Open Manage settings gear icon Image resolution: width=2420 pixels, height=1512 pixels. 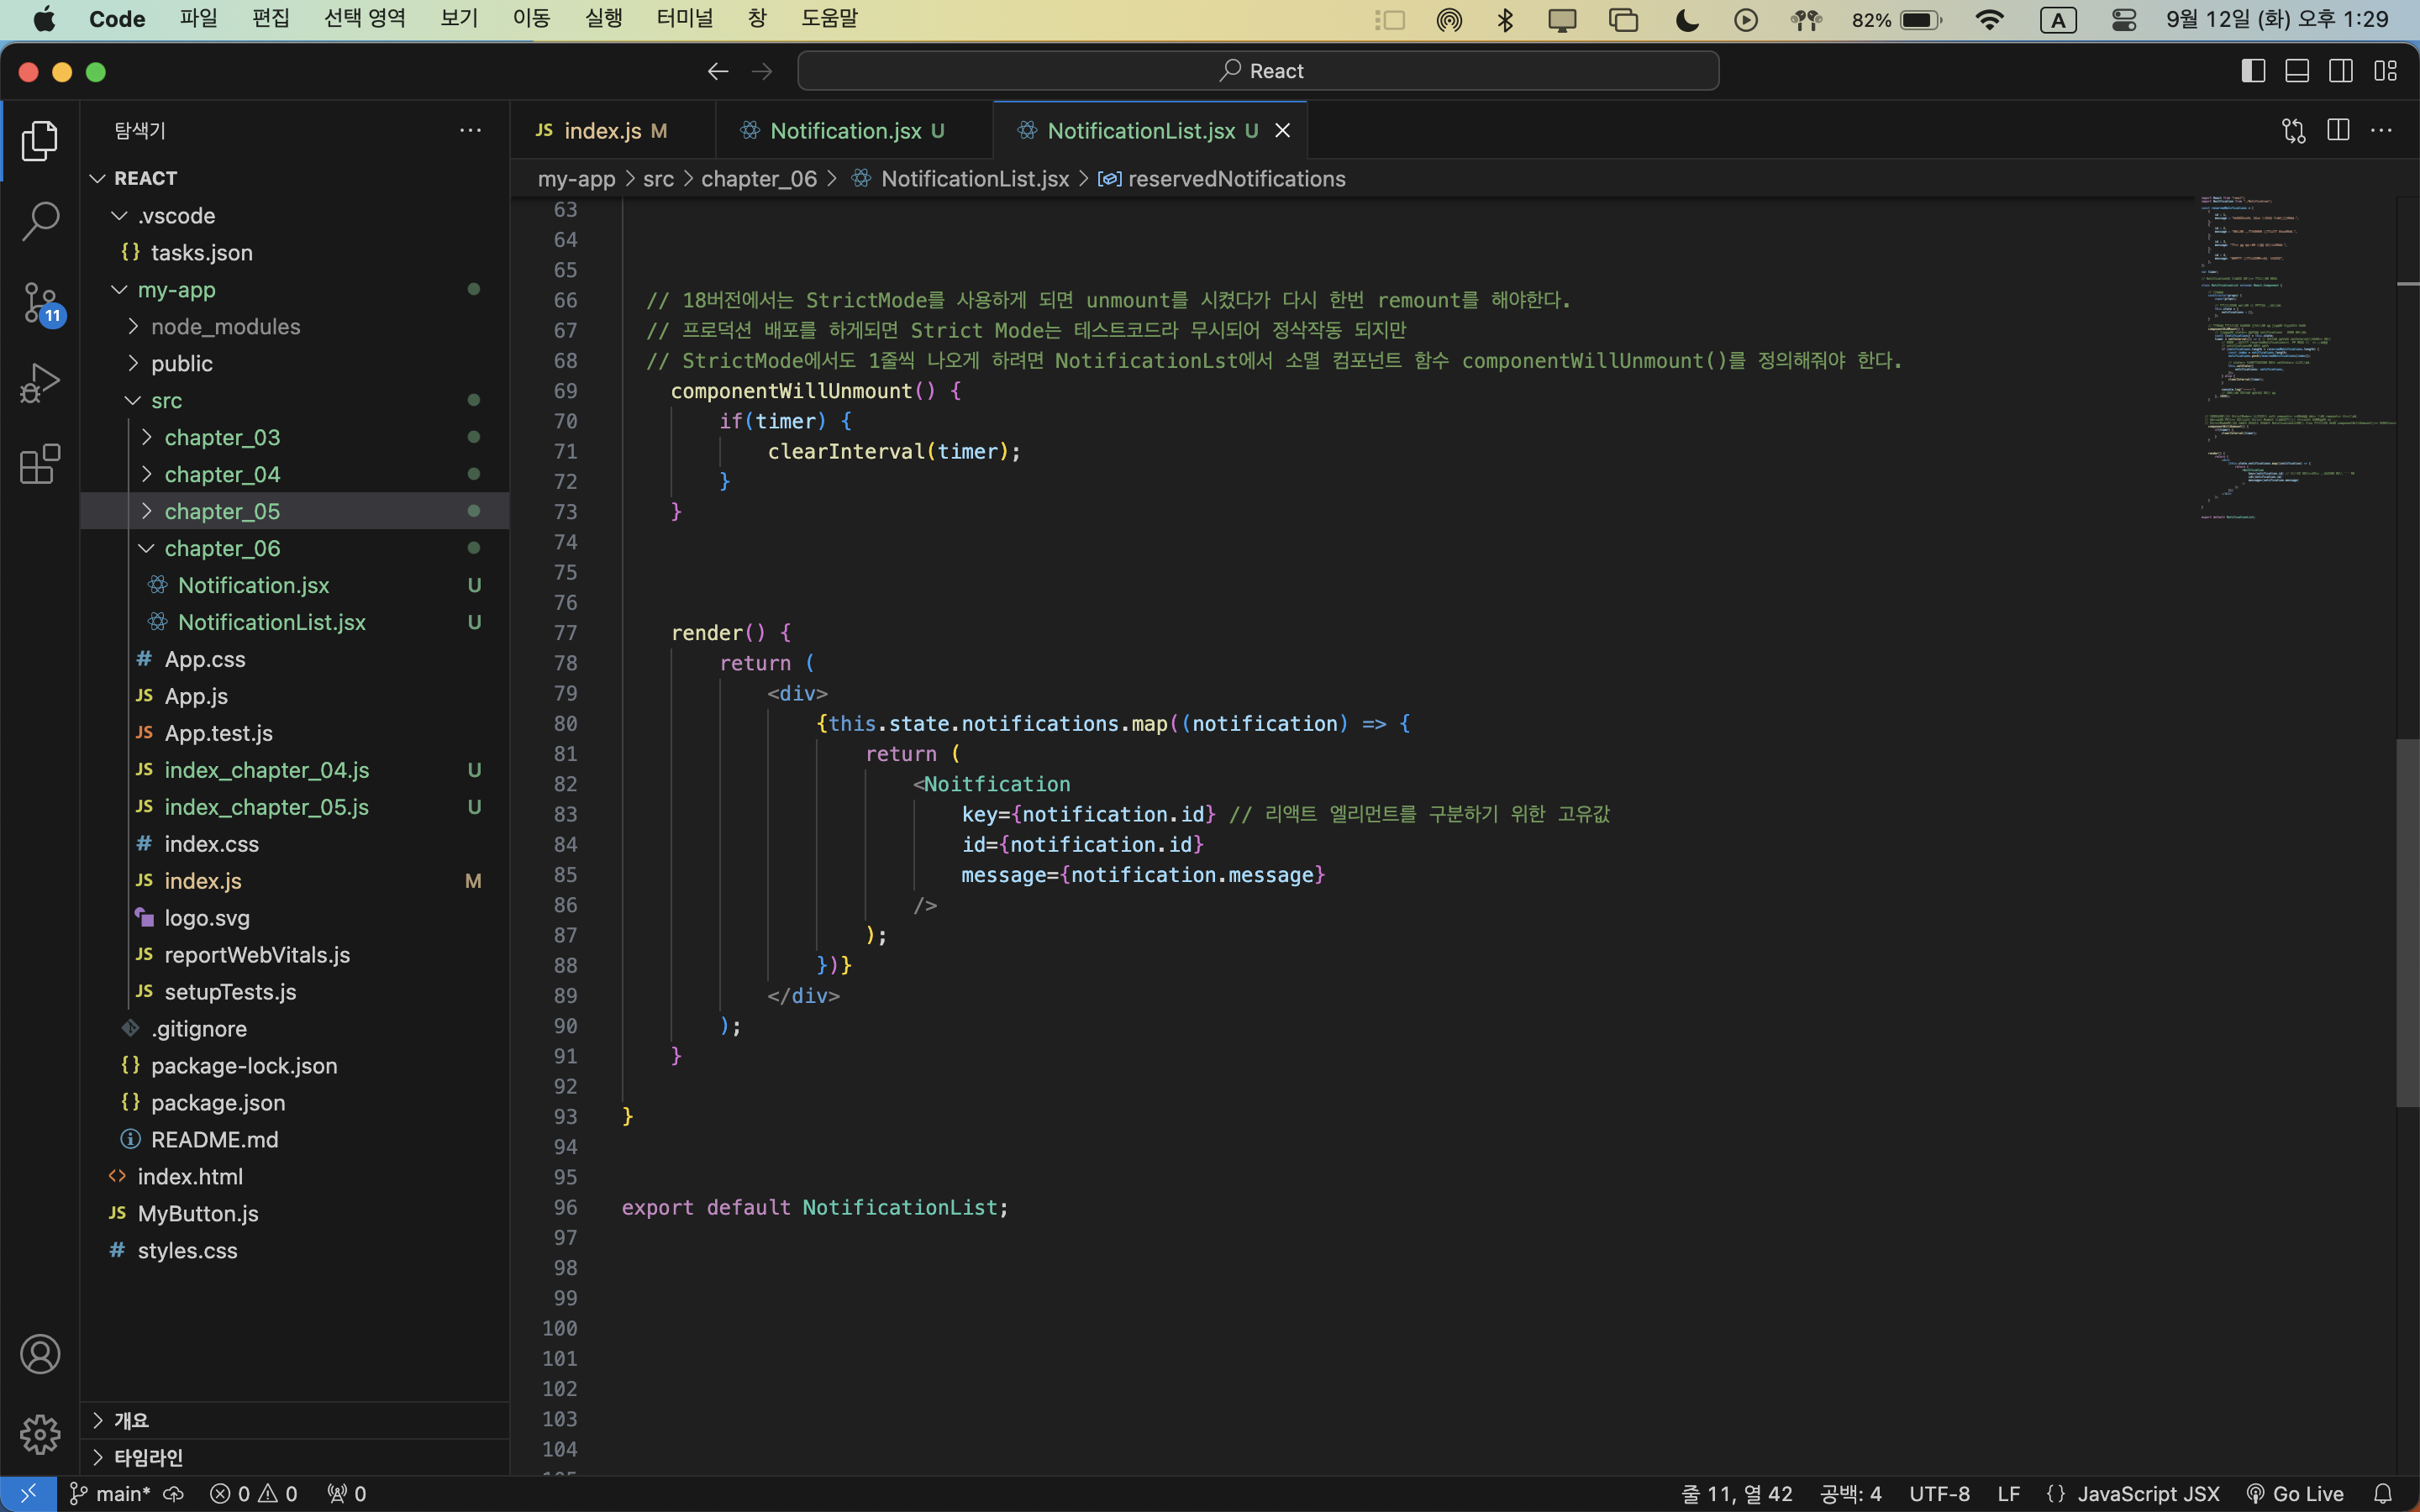click(x=40, y=1434)
